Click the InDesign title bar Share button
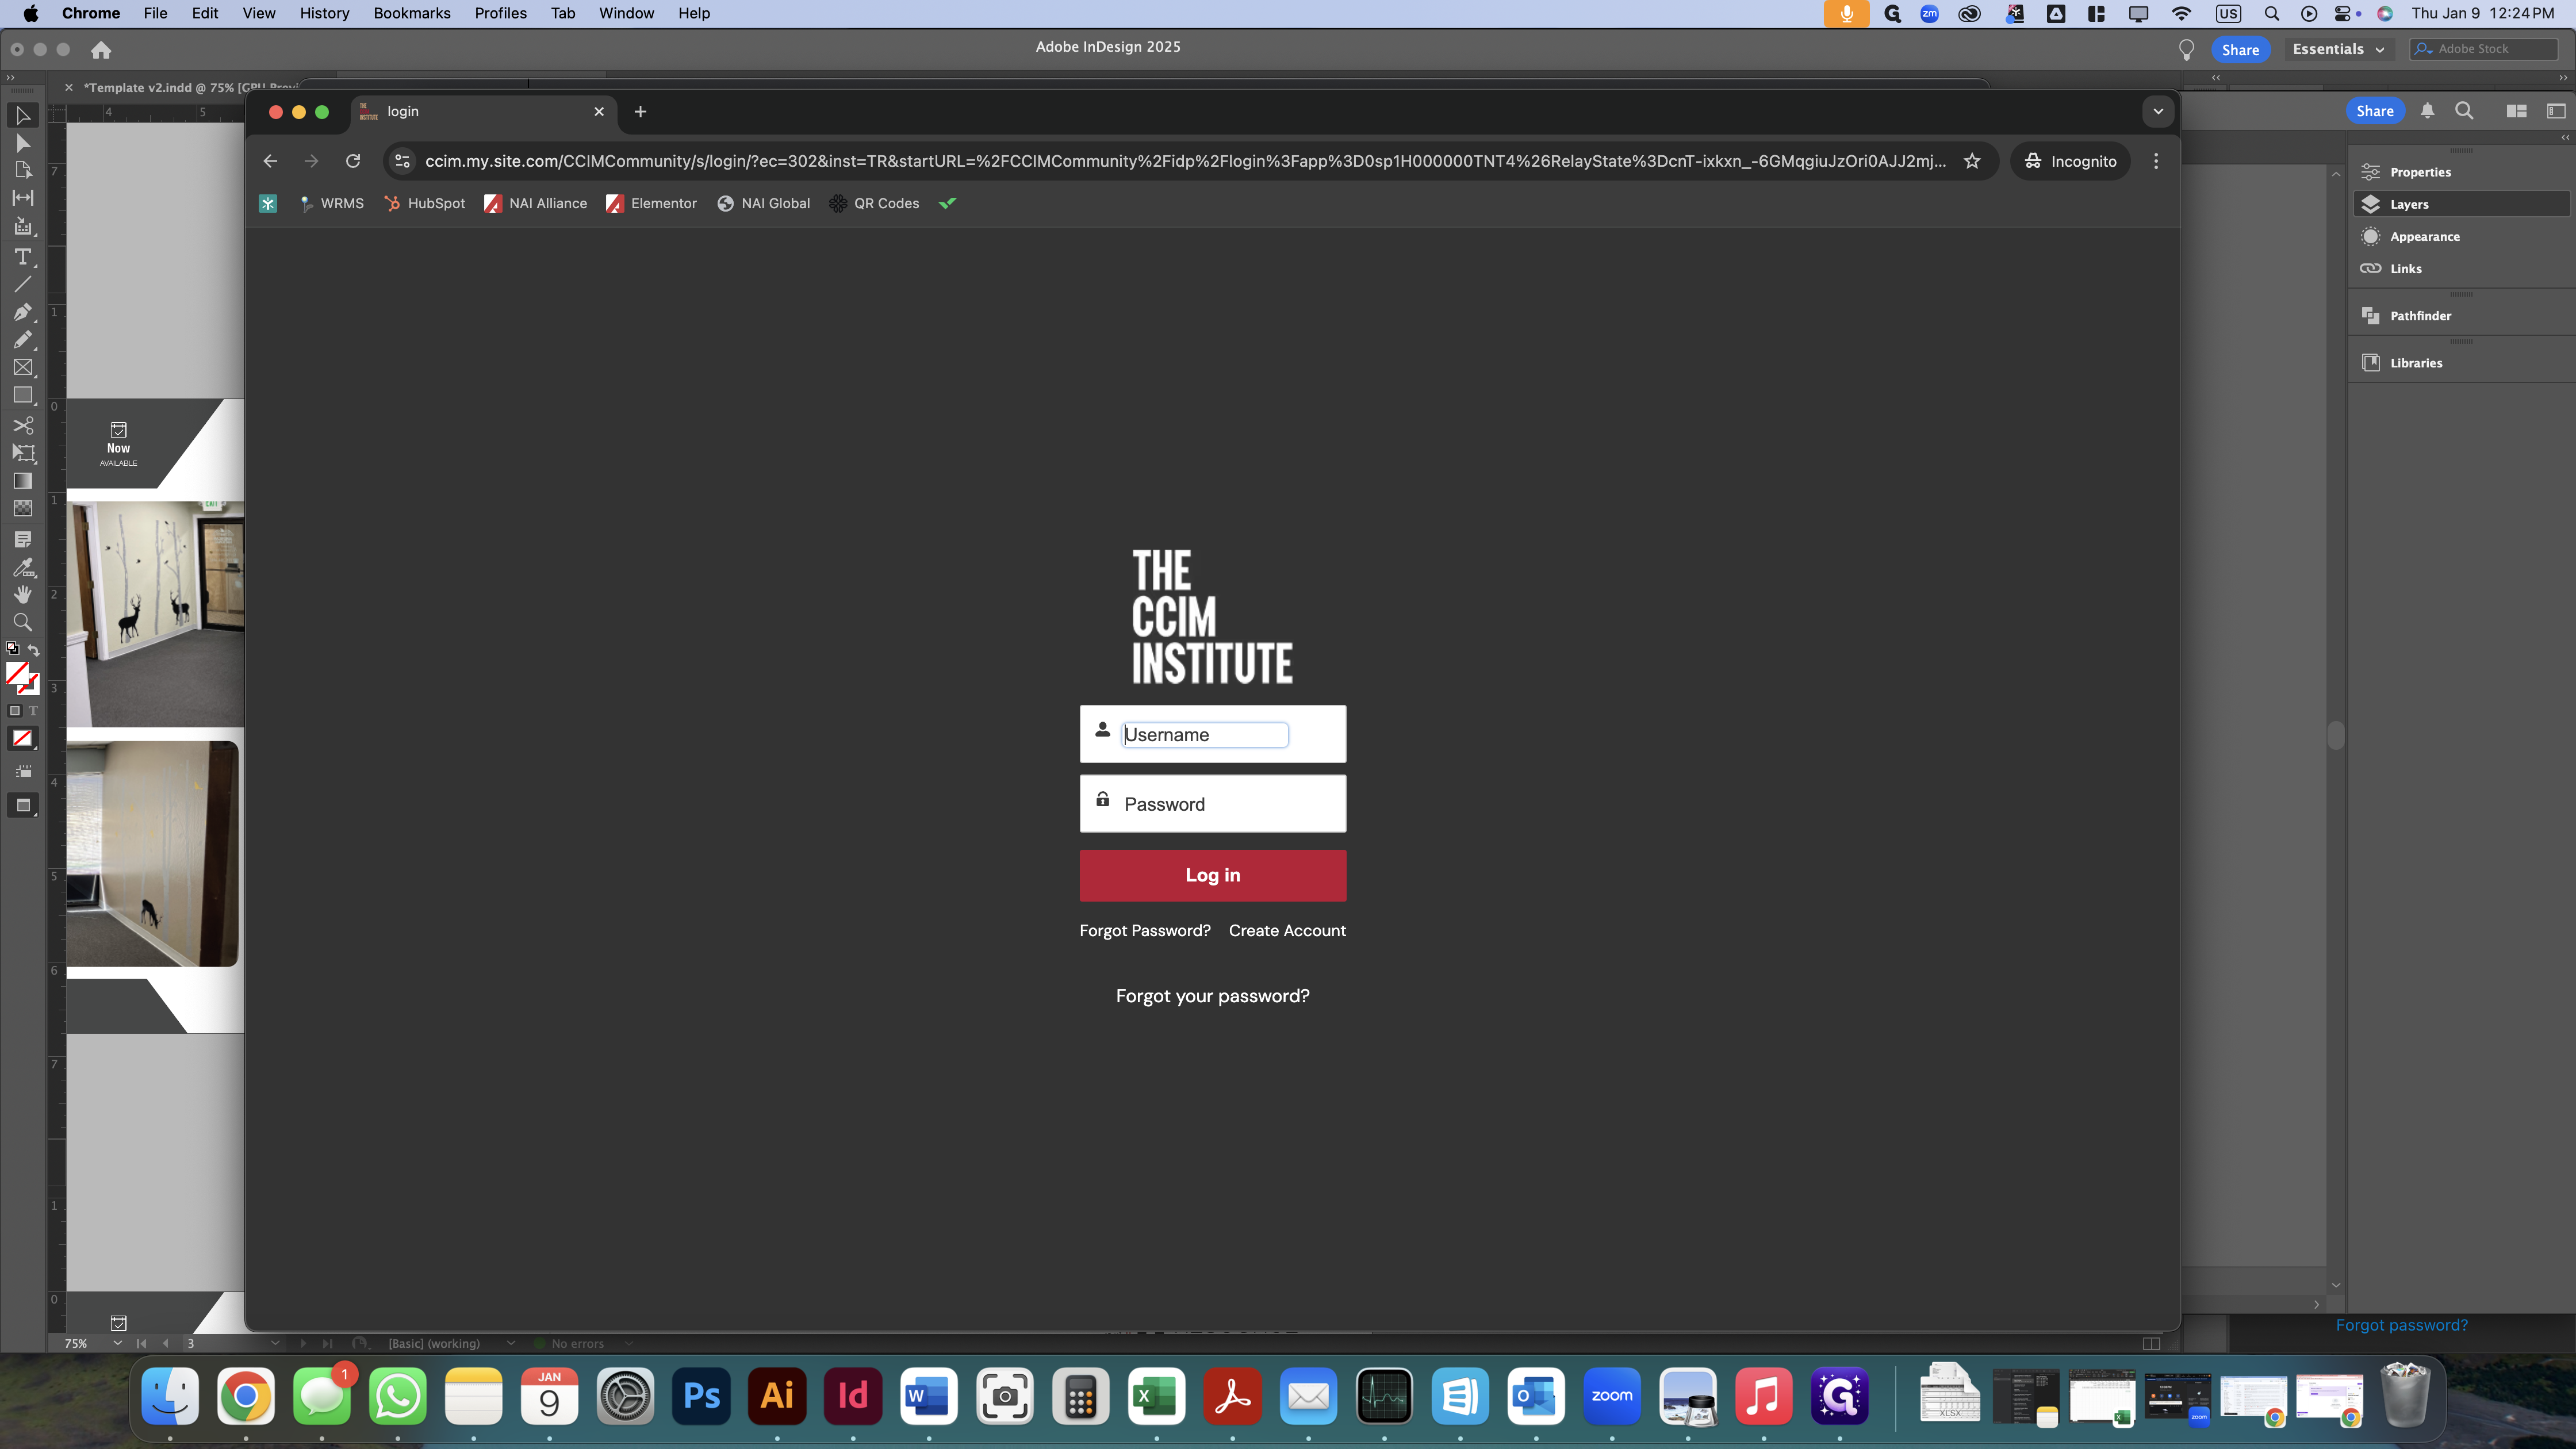2576x1449 pixels. pyautogui.click(x=2240, y=50)
